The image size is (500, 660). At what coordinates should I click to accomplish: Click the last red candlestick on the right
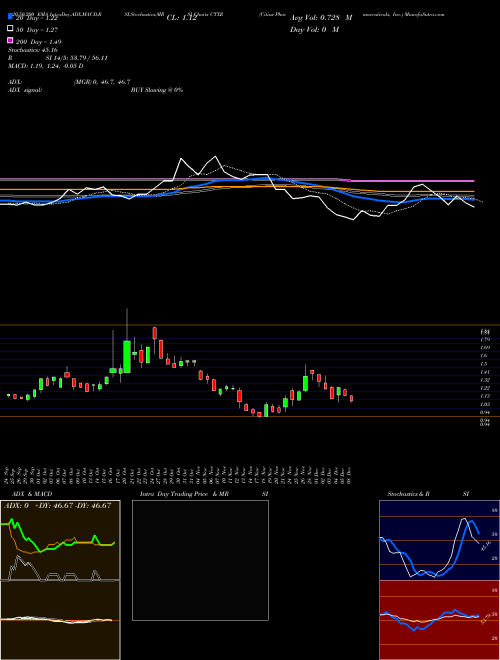(x=351, y=398)
